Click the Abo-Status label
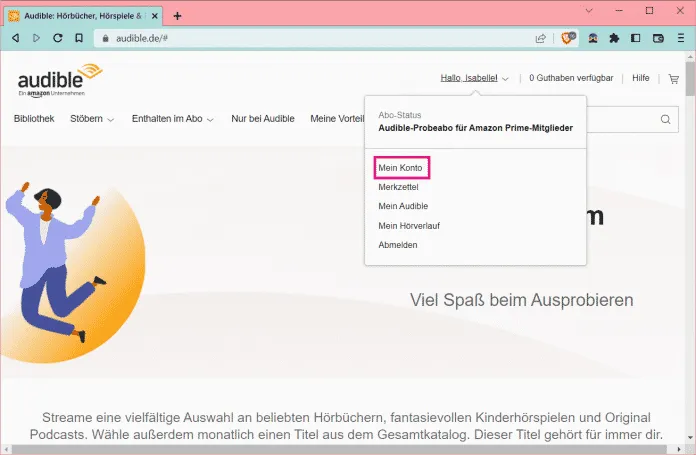This screenshot has height=455, width=696. pos(399,115)
